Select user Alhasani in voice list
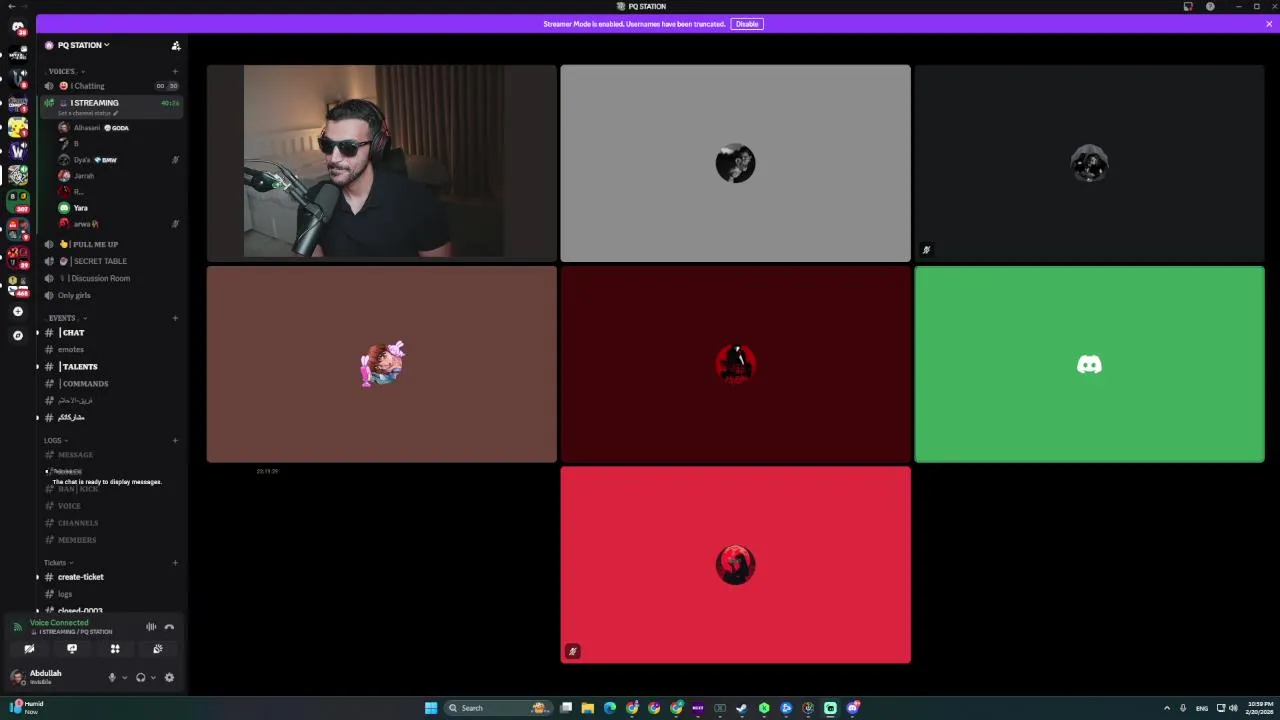This screenshot has height=720, width=1280. (x=119, y=128)
